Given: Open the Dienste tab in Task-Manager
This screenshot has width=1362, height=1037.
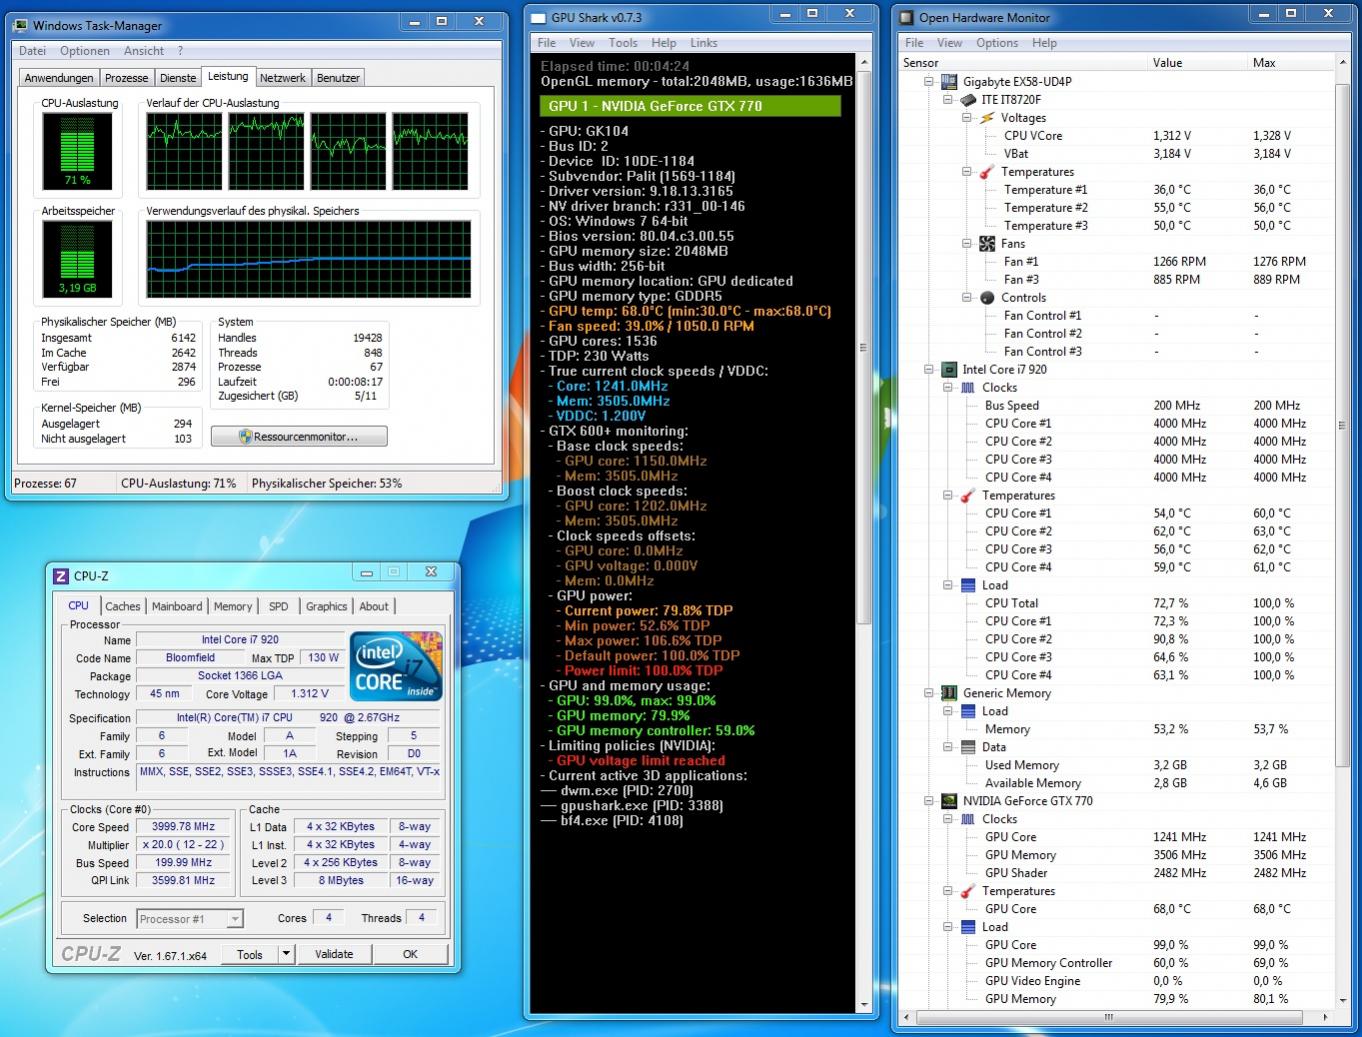Looking at the screenshot, I should (x=178, y=78).
